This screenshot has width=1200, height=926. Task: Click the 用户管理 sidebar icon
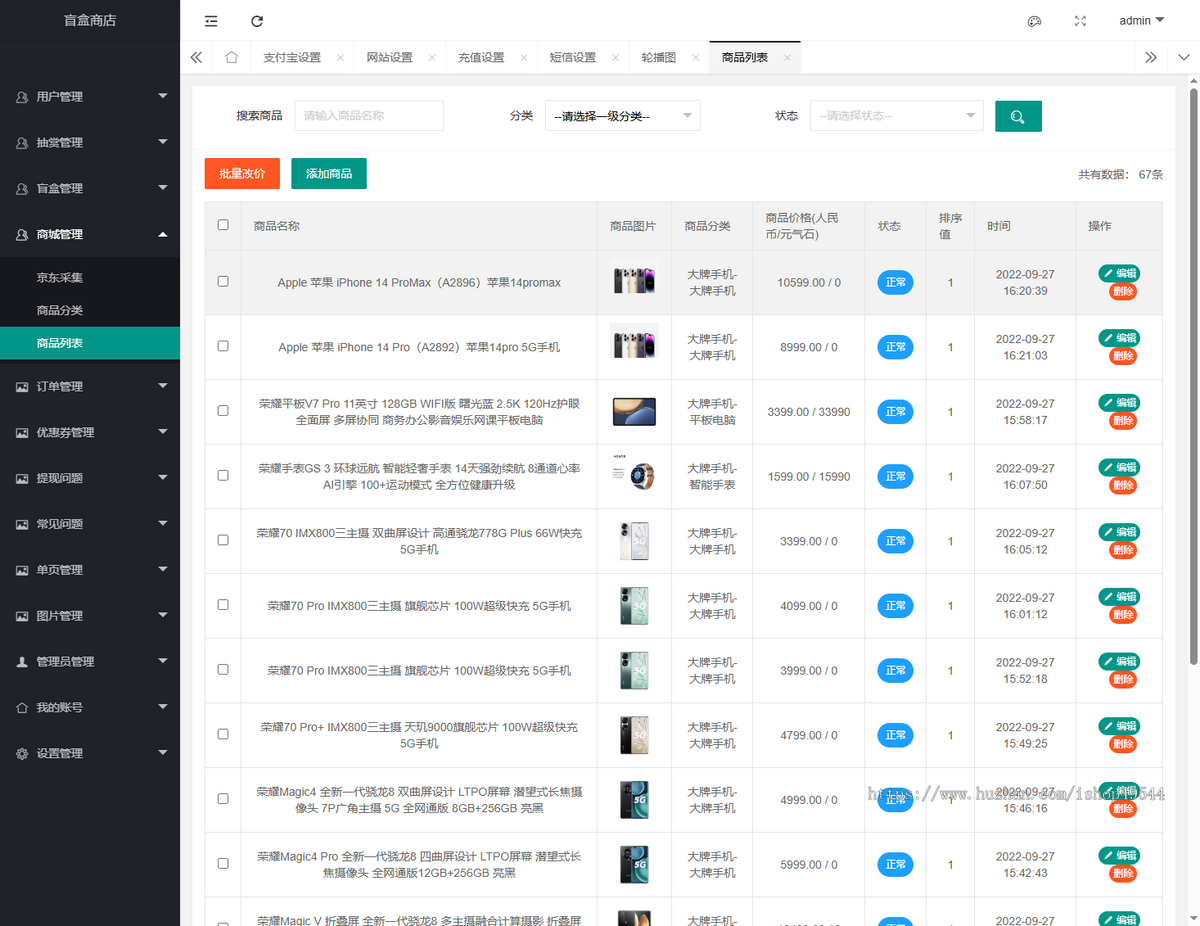pos(22,97)
